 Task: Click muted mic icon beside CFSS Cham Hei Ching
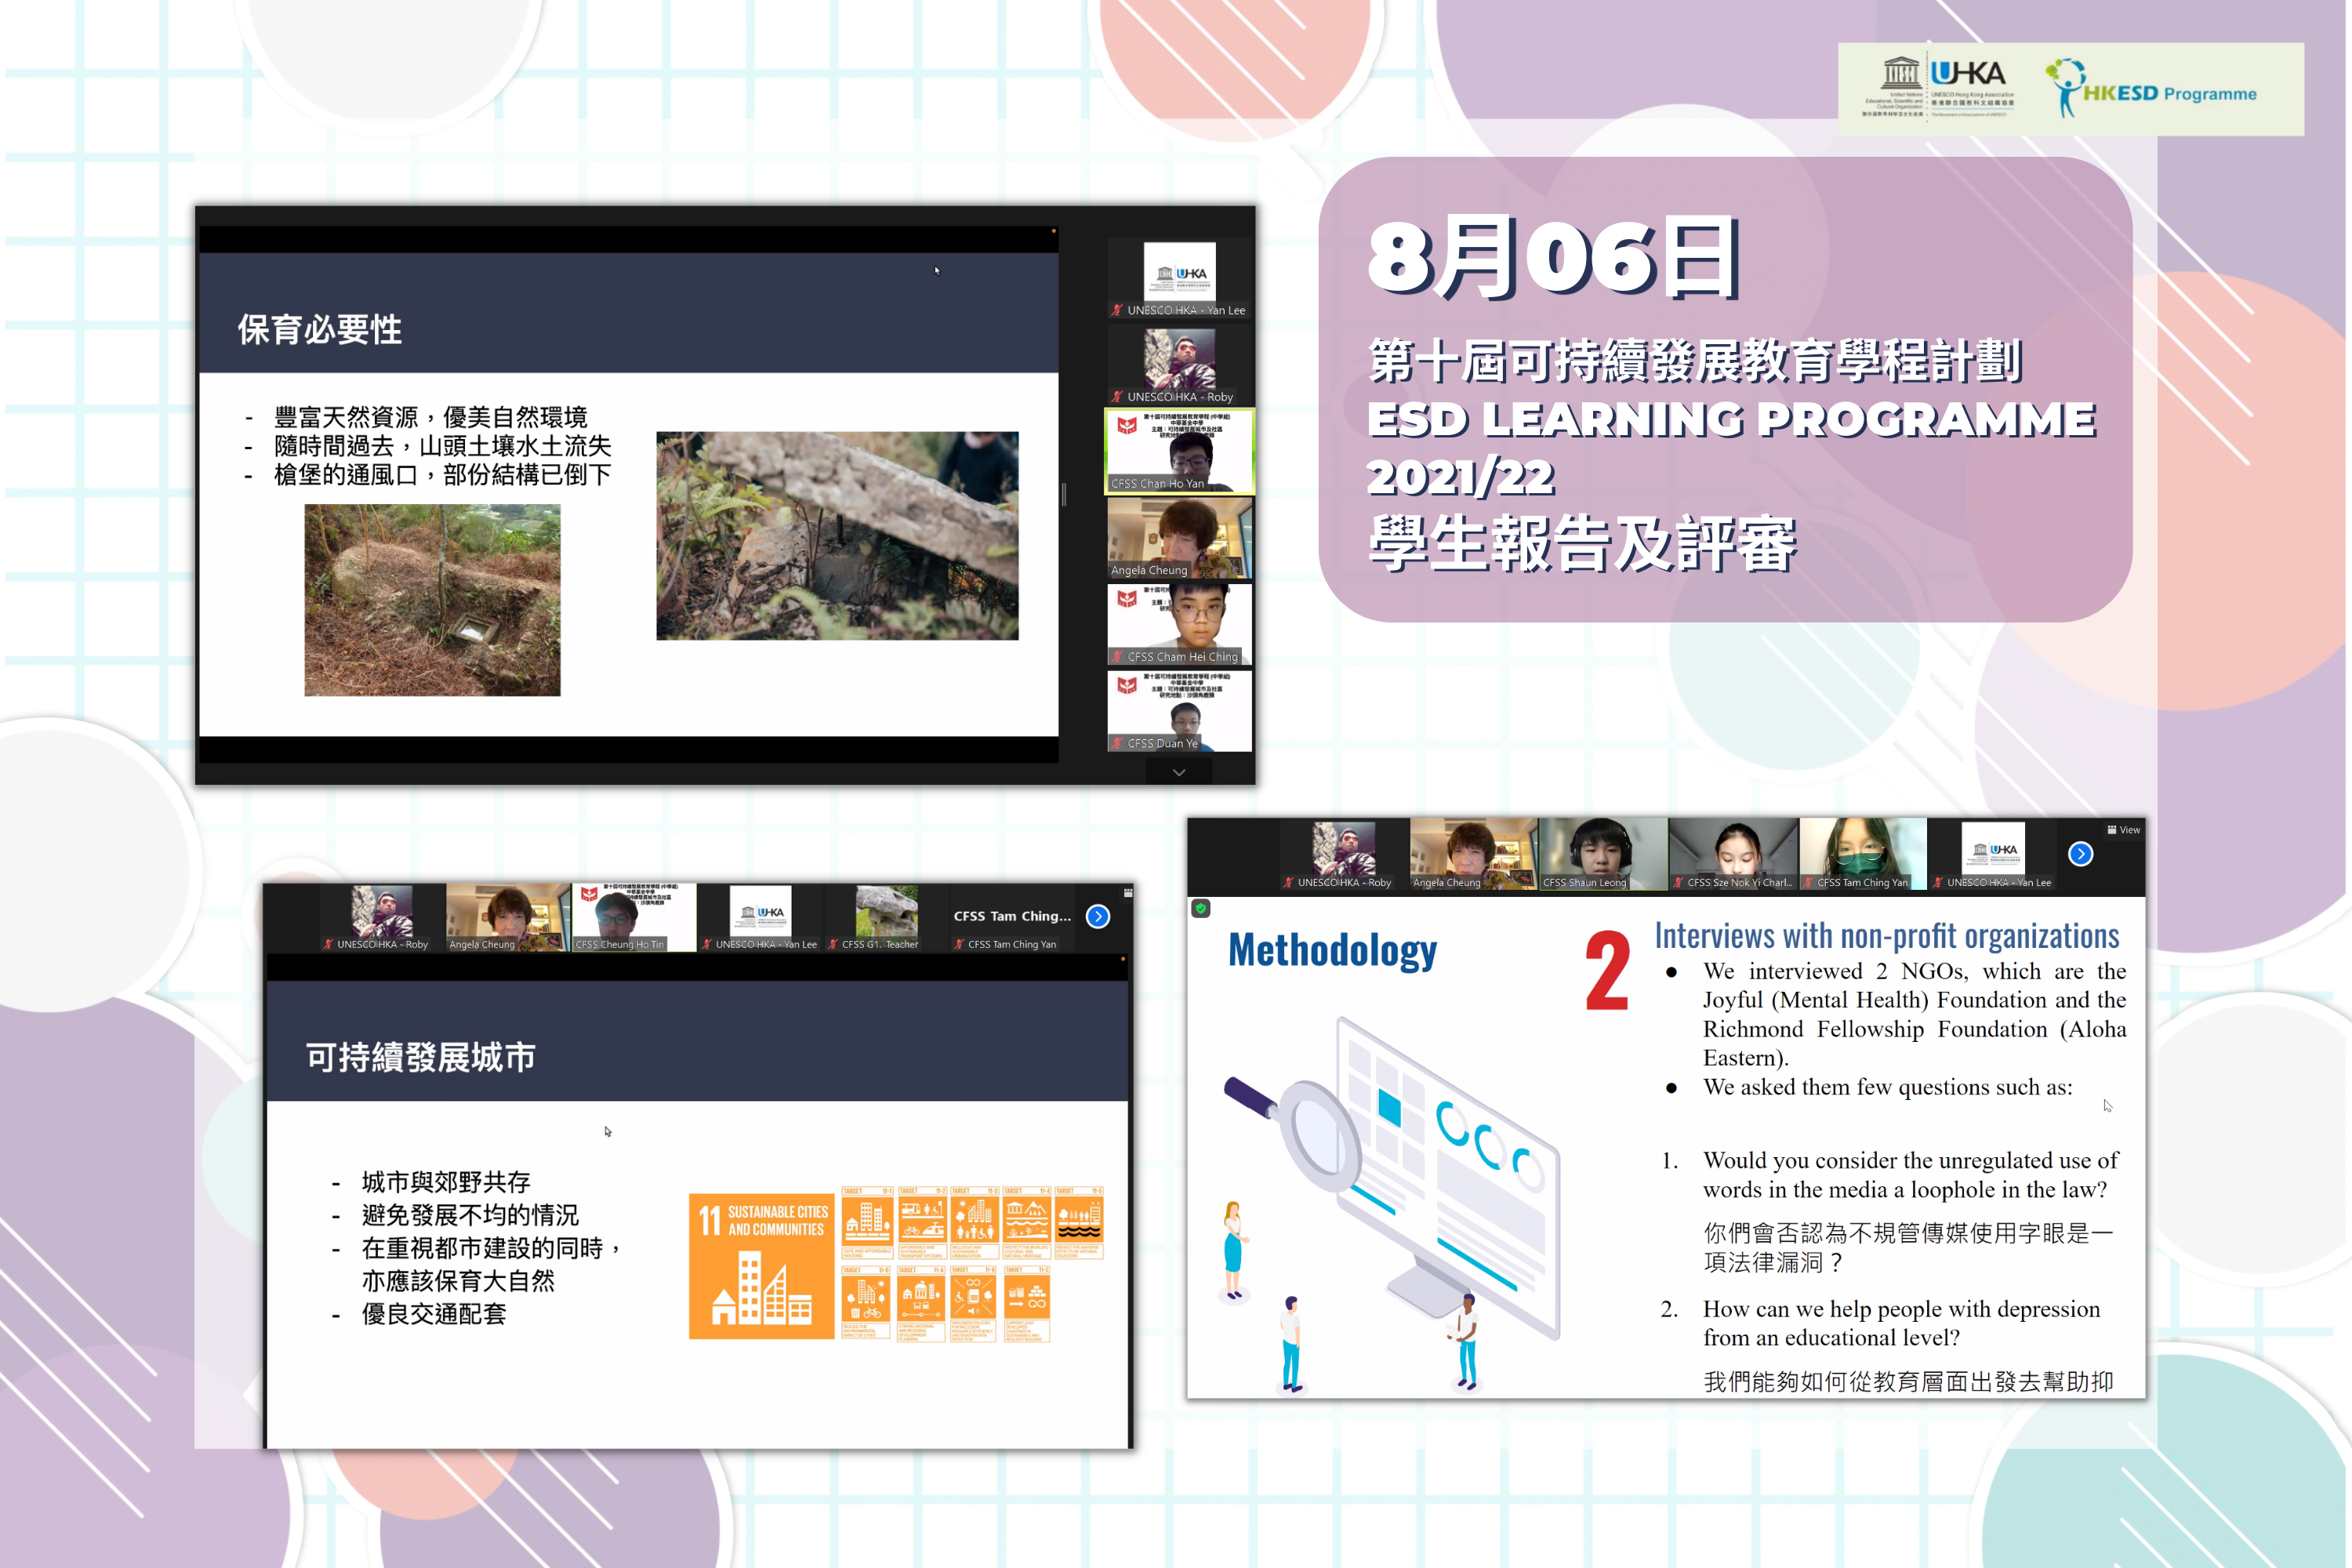point(1117,657)
